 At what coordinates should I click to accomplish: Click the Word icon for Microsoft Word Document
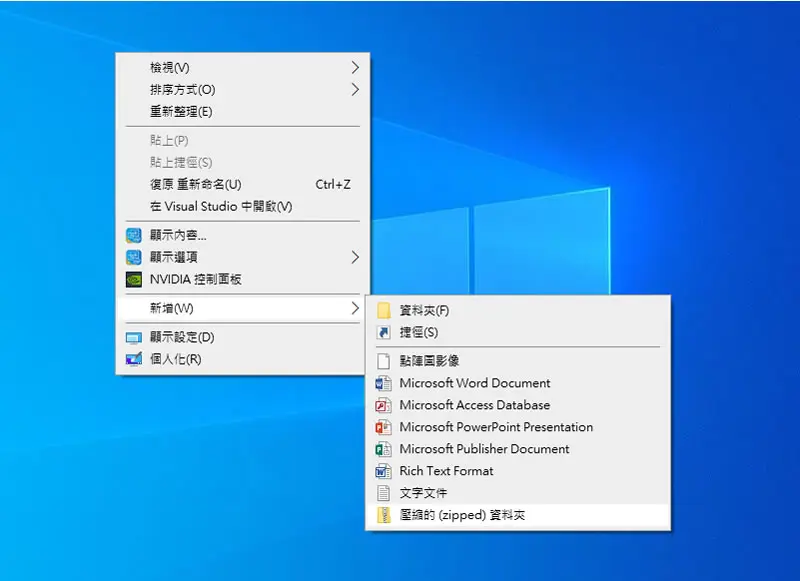[384, 383]
